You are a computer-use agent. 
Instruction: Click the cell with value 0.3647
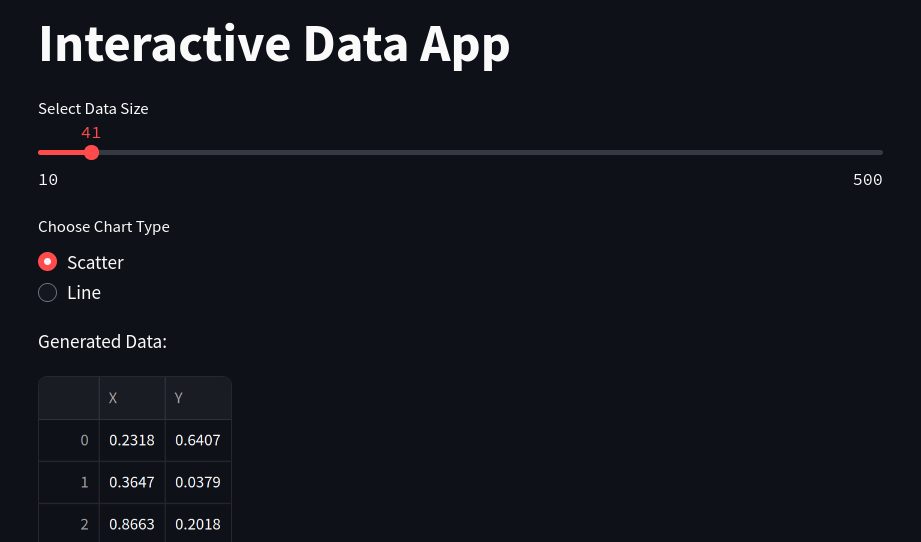tap(132, 482)
